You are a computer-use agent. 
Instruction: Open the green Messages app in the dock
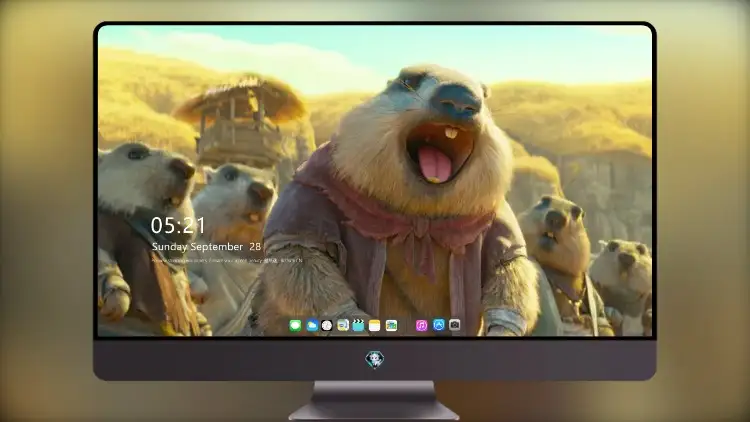tap(295, 326)
